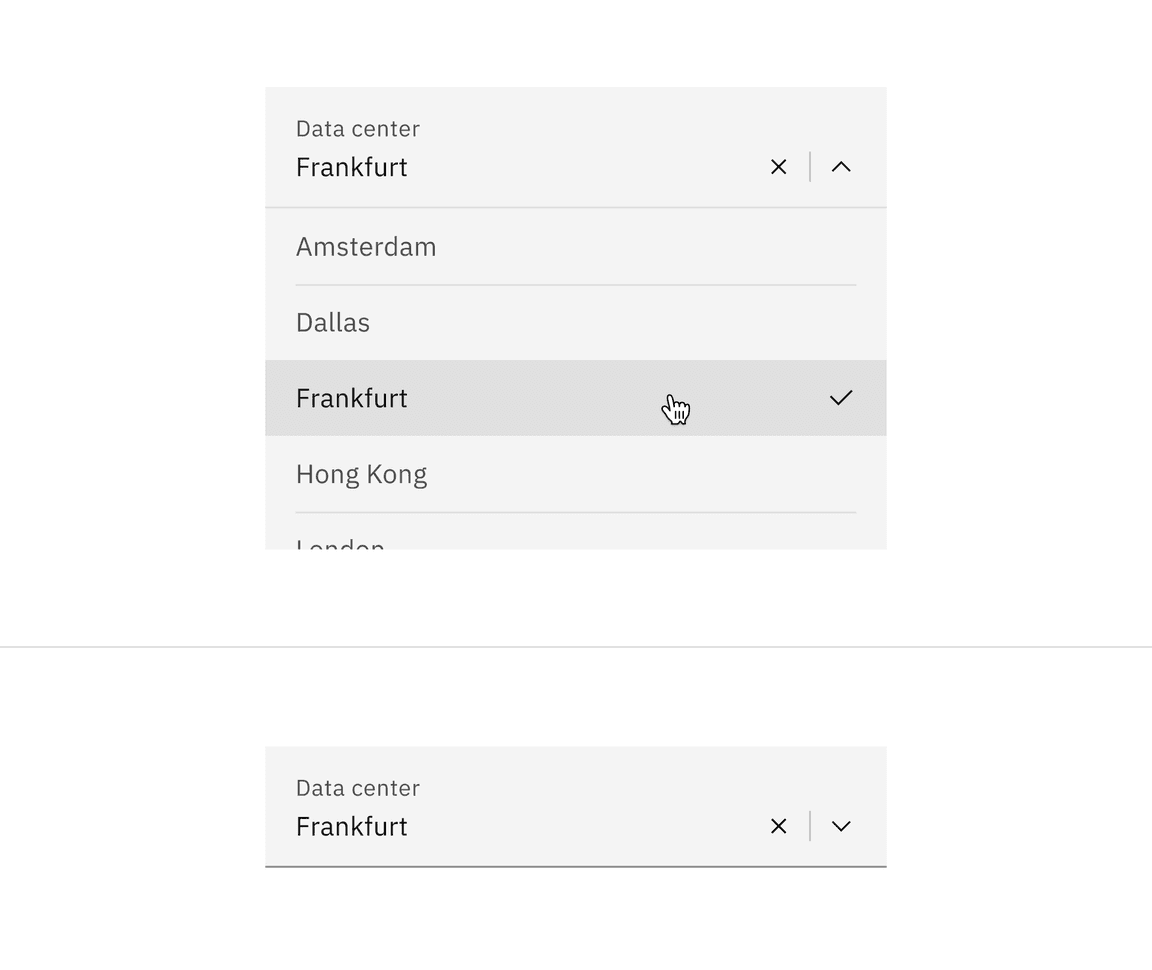This screenshot has width=1152, height=970.
Task: Click the vertical divider beside the down chevron
Action: [x=810, y=826]
